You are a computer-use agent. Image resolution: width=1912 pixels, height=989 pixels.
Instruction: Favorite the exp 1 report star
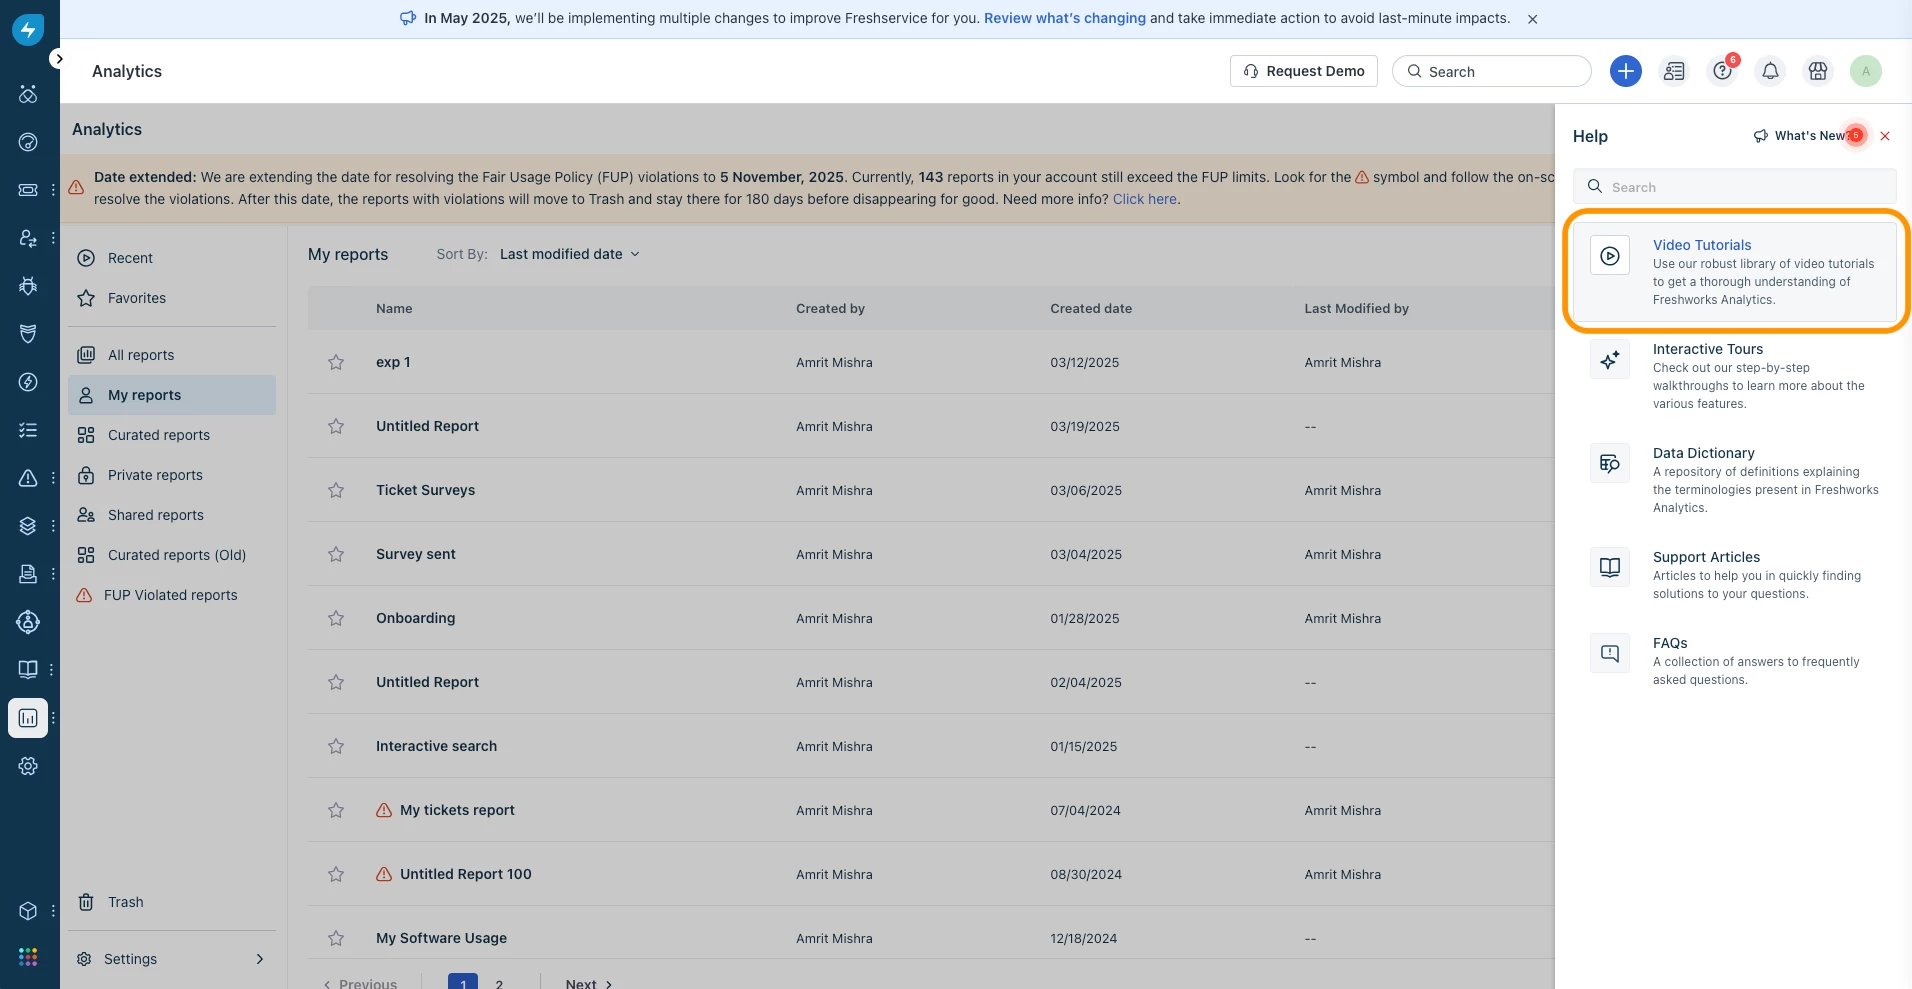(x=336, y=362)
